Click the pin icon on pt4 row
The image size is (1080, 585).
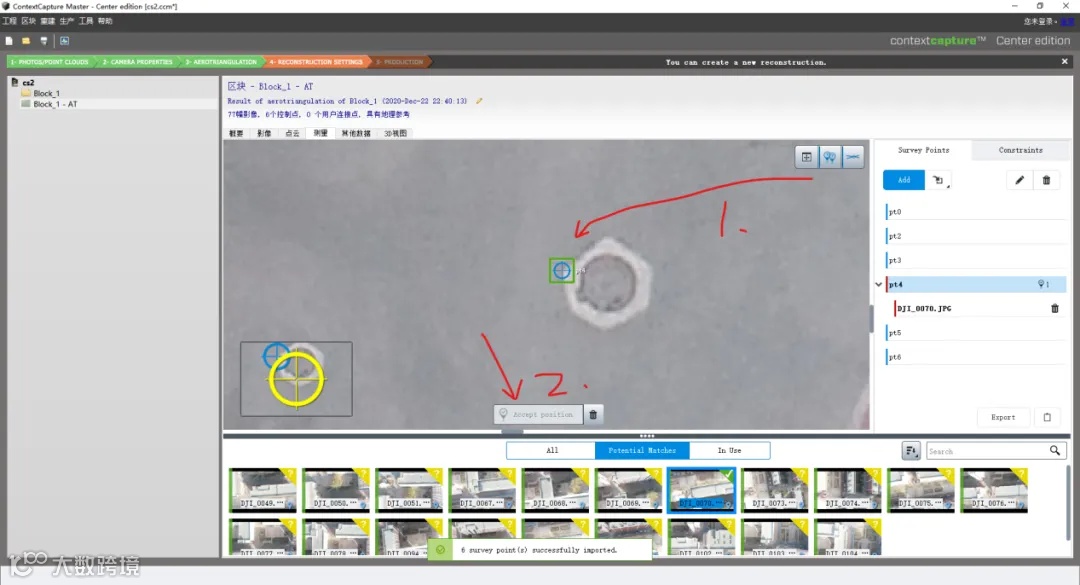pos(1043,284)
